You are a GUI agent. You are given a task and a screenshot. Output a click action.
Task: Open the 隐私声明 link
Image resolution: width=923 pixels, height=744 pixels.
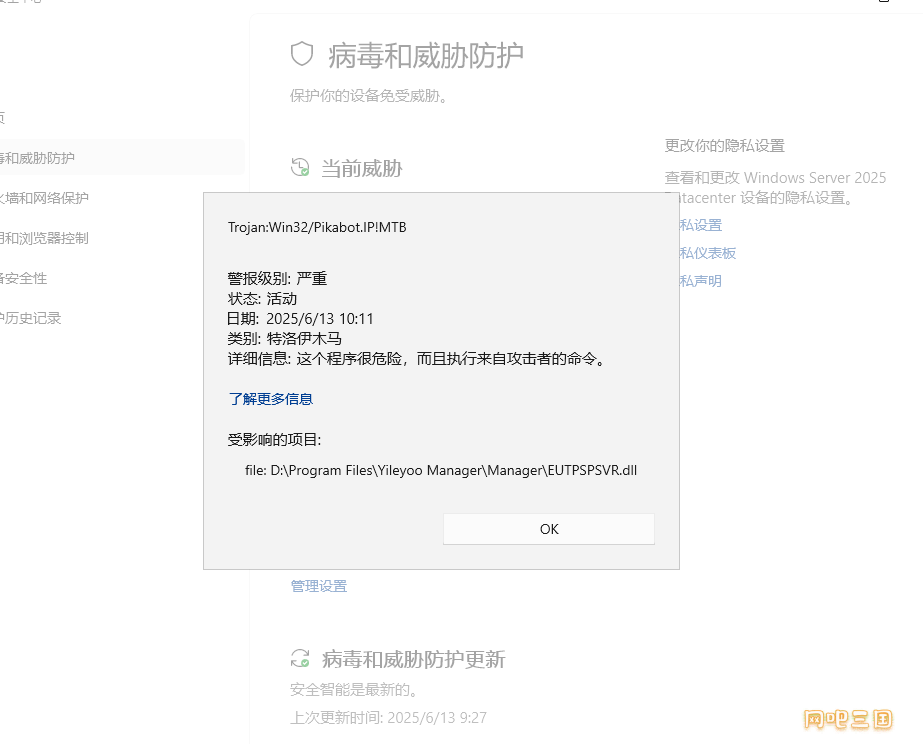click(700, 281)
